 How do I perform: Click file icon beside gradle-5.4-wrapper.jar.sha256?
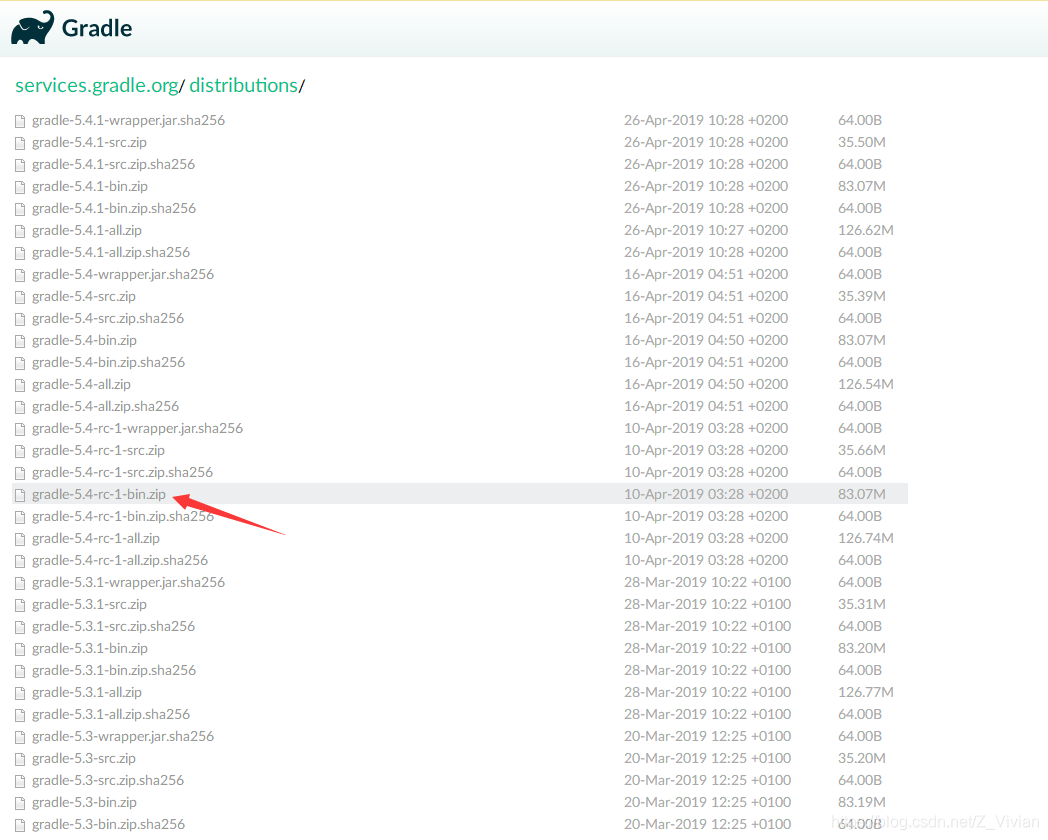pyautogui.click(x=20, y=275)
